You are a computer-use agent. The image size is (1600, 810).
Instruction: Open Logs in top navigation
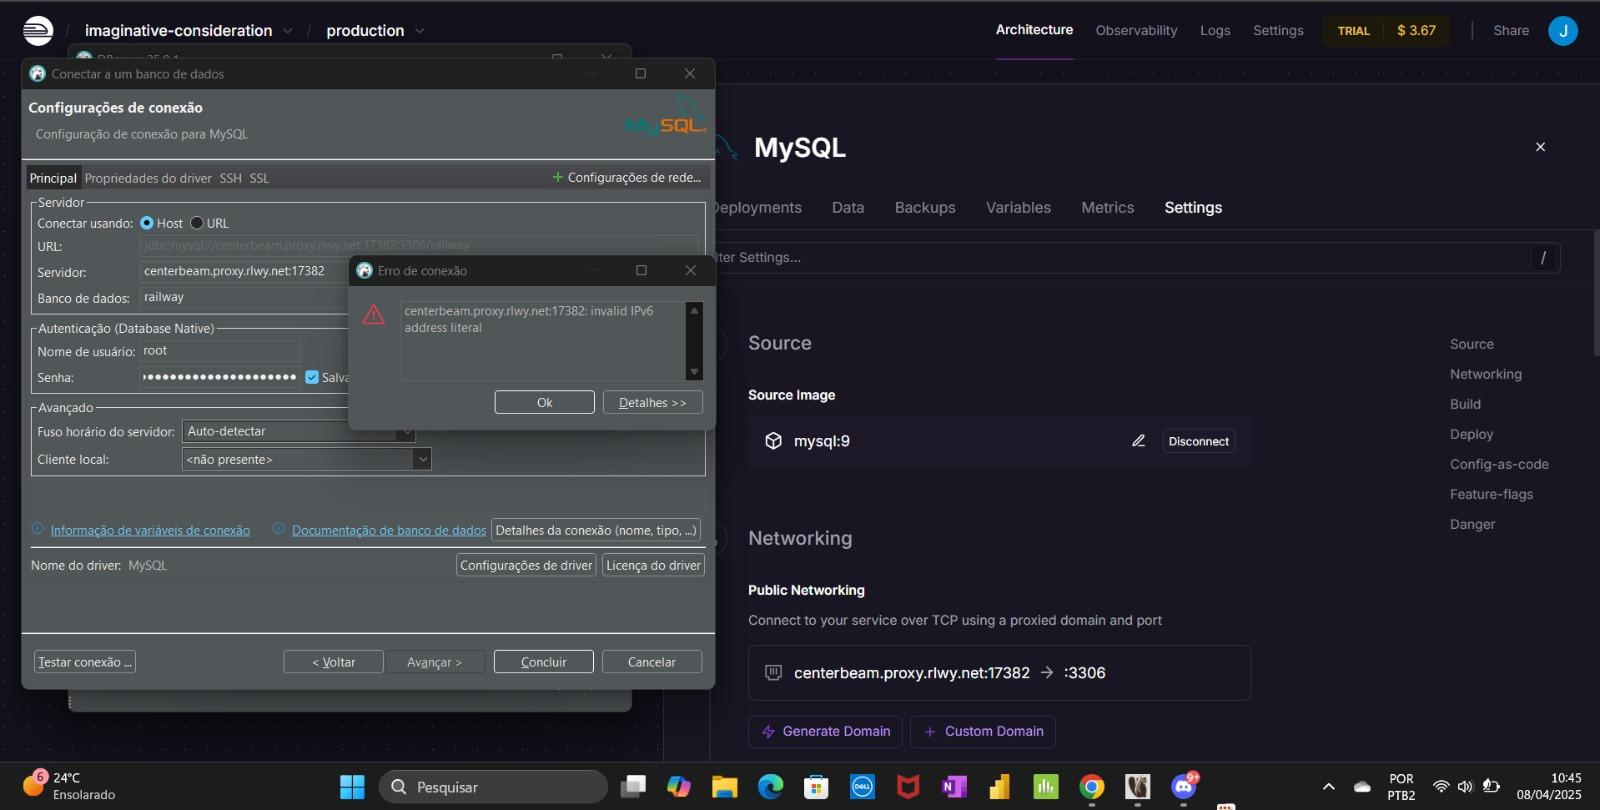[x=1215, y=31]
